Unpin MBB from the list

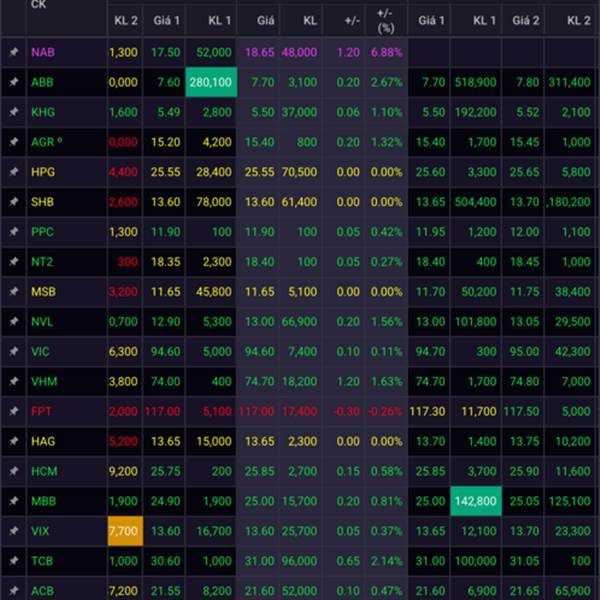(x=14, y=501)
